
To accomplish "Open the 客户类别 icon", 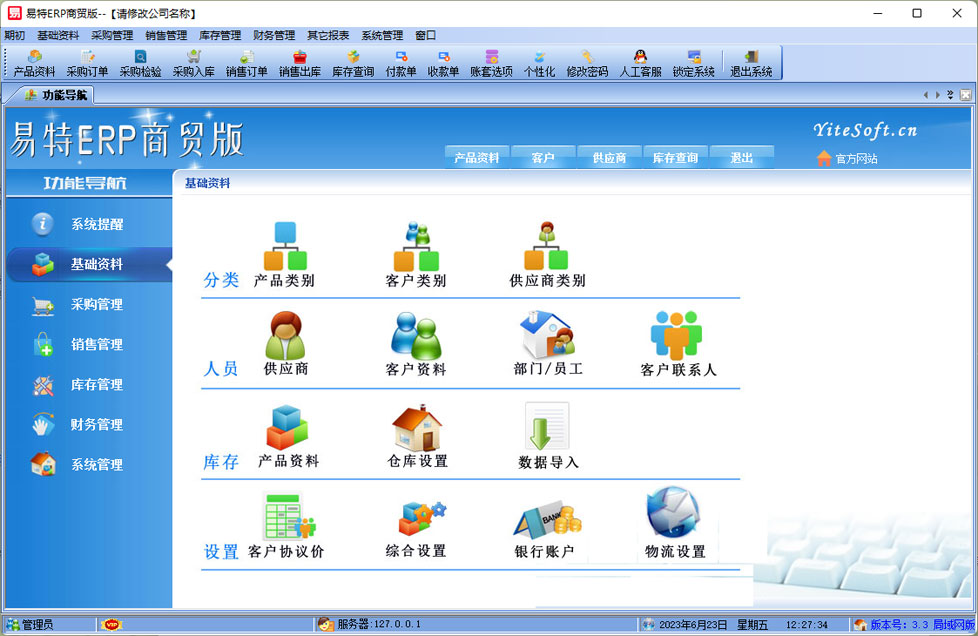I will click(x=416, y=248).
